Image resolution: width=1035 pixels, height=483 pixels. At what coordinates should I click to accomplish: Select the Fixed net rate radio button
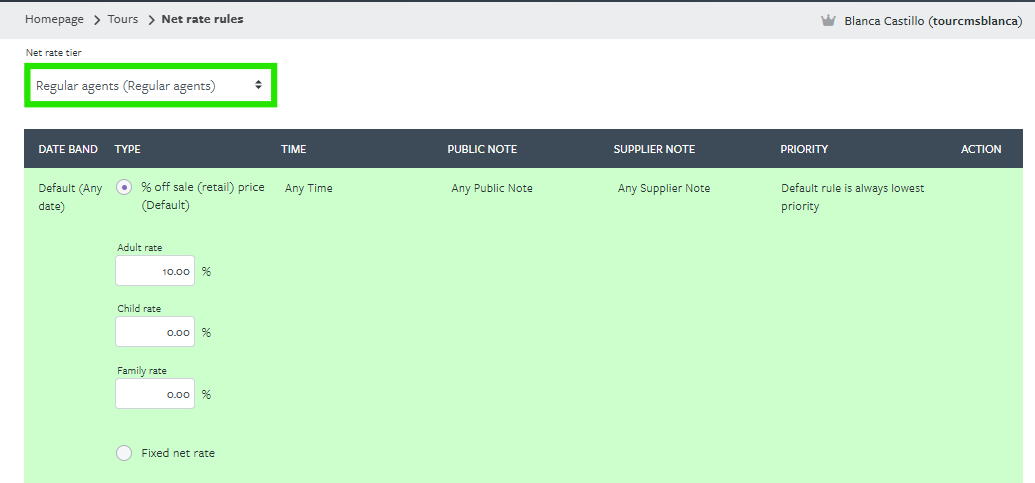tap(123, 453)
